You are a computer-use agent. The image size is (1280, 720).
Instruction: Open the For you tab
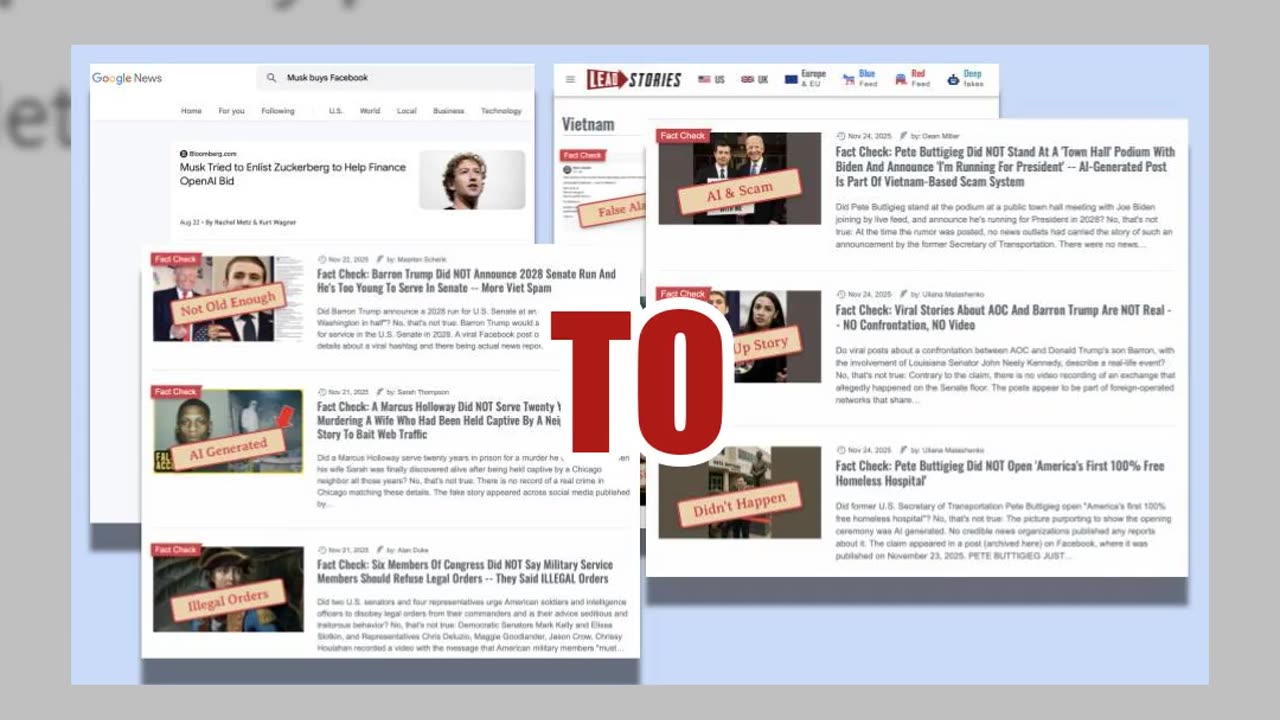(x=231, y=111)
